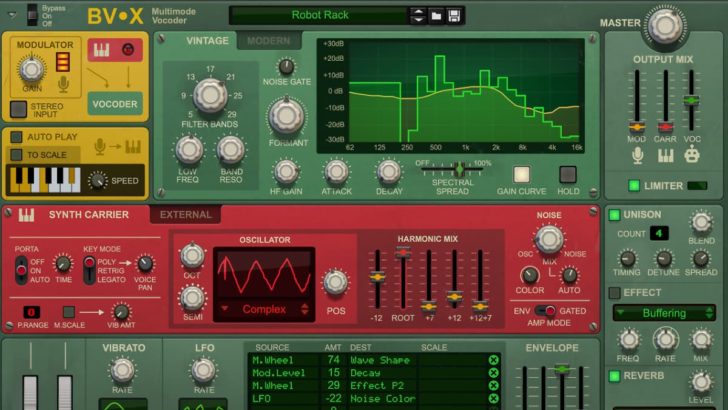Adjust the Attack knob
The height and width of the screenshot is (410, 728).
(x=336, y=172)
